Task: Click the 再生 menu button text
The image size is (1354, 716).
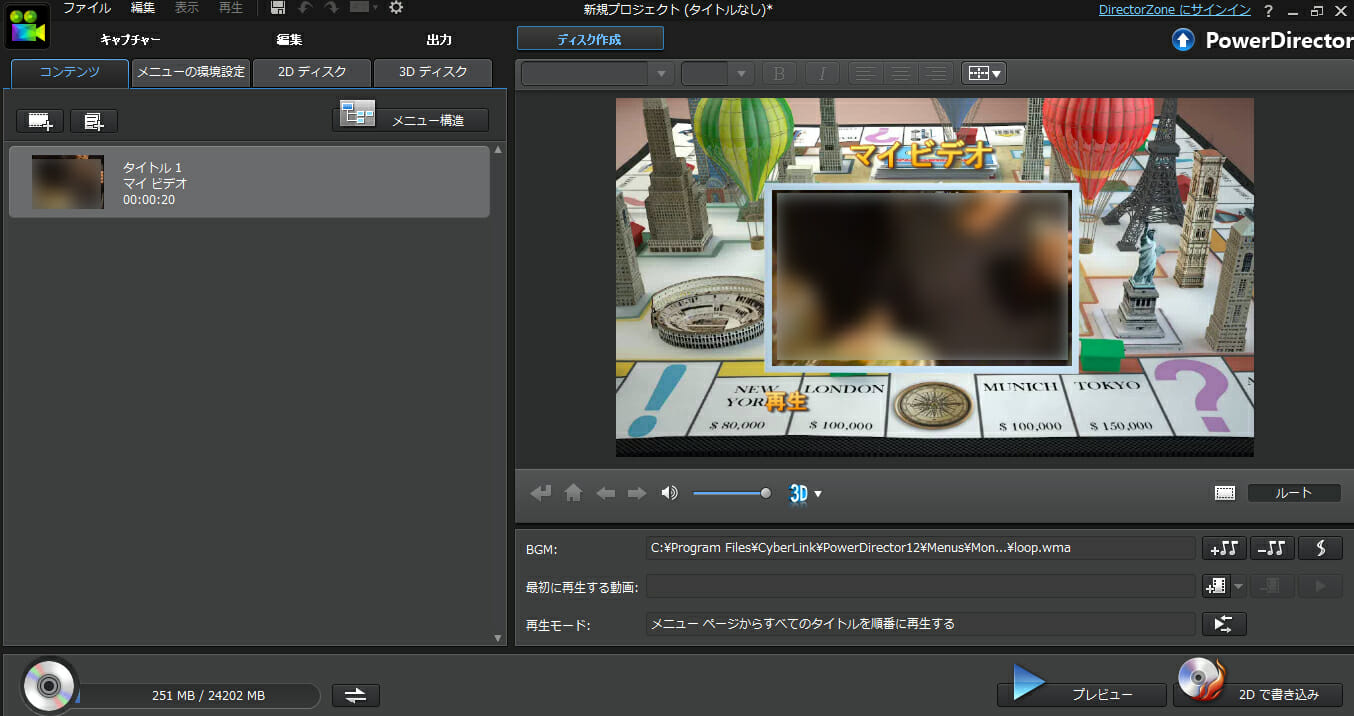Action: (x=786, y=402)
